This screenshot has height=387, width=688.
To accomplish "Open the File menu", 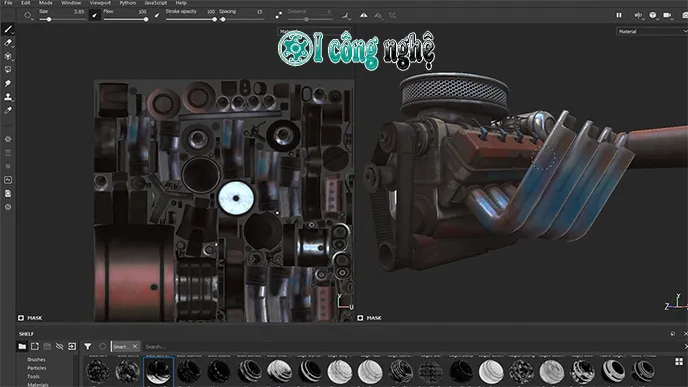I will tap(8, 3).
